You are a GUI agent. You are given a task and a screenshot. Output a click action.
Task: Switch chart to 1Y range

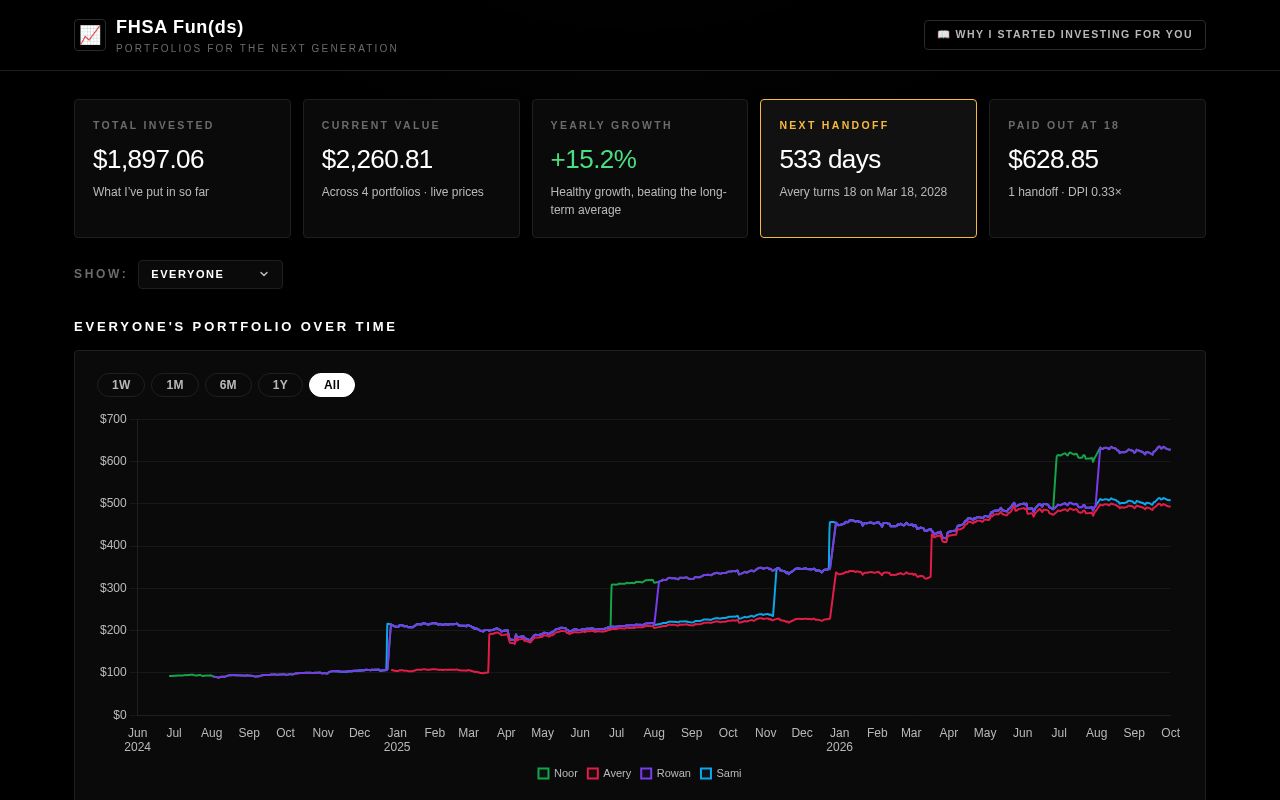coord(280,385)
